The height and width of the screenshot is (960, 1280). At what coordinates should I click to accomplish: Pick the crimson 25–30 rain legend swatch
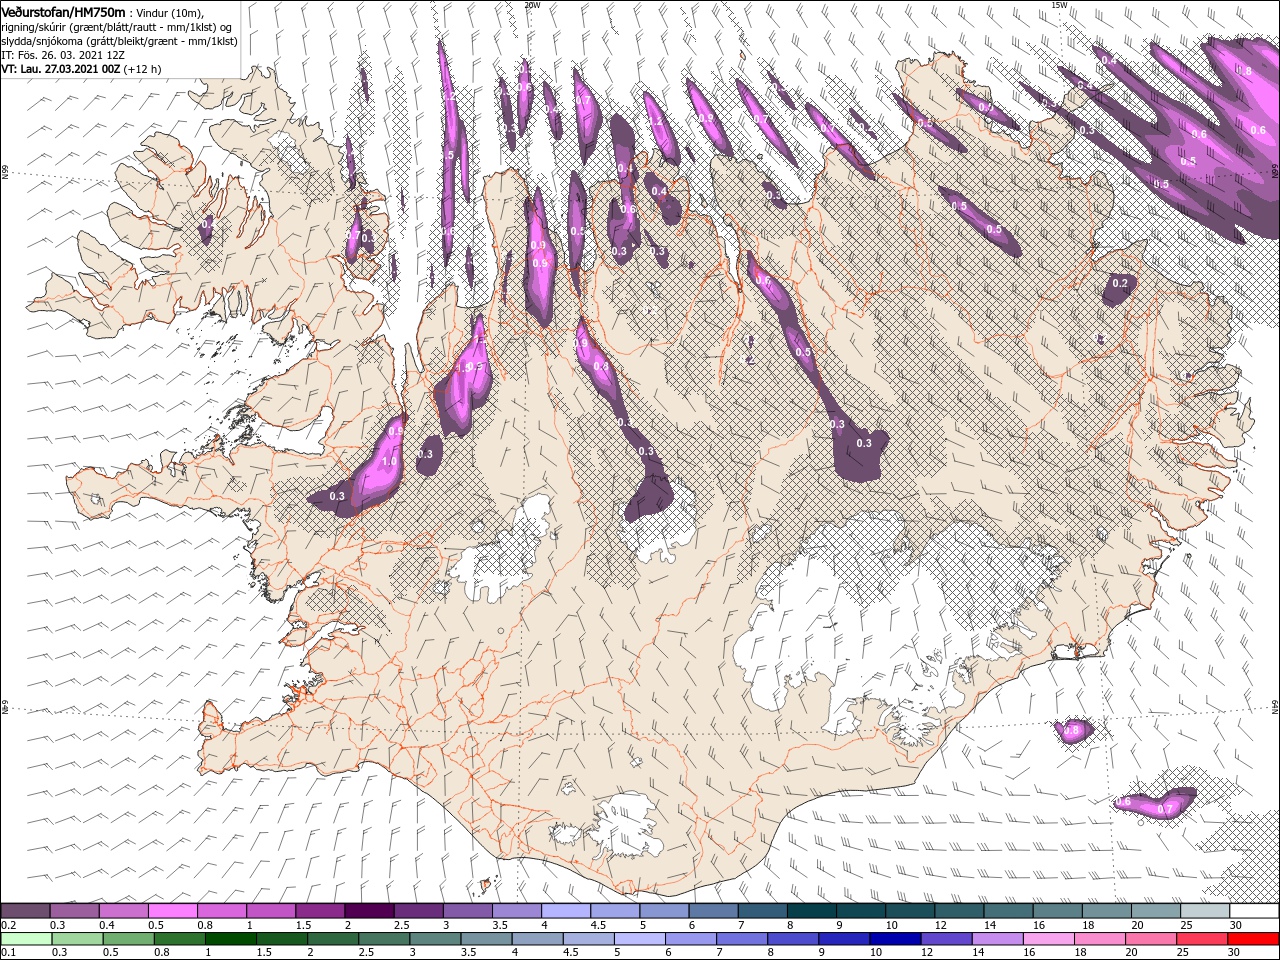[1201, 939]
